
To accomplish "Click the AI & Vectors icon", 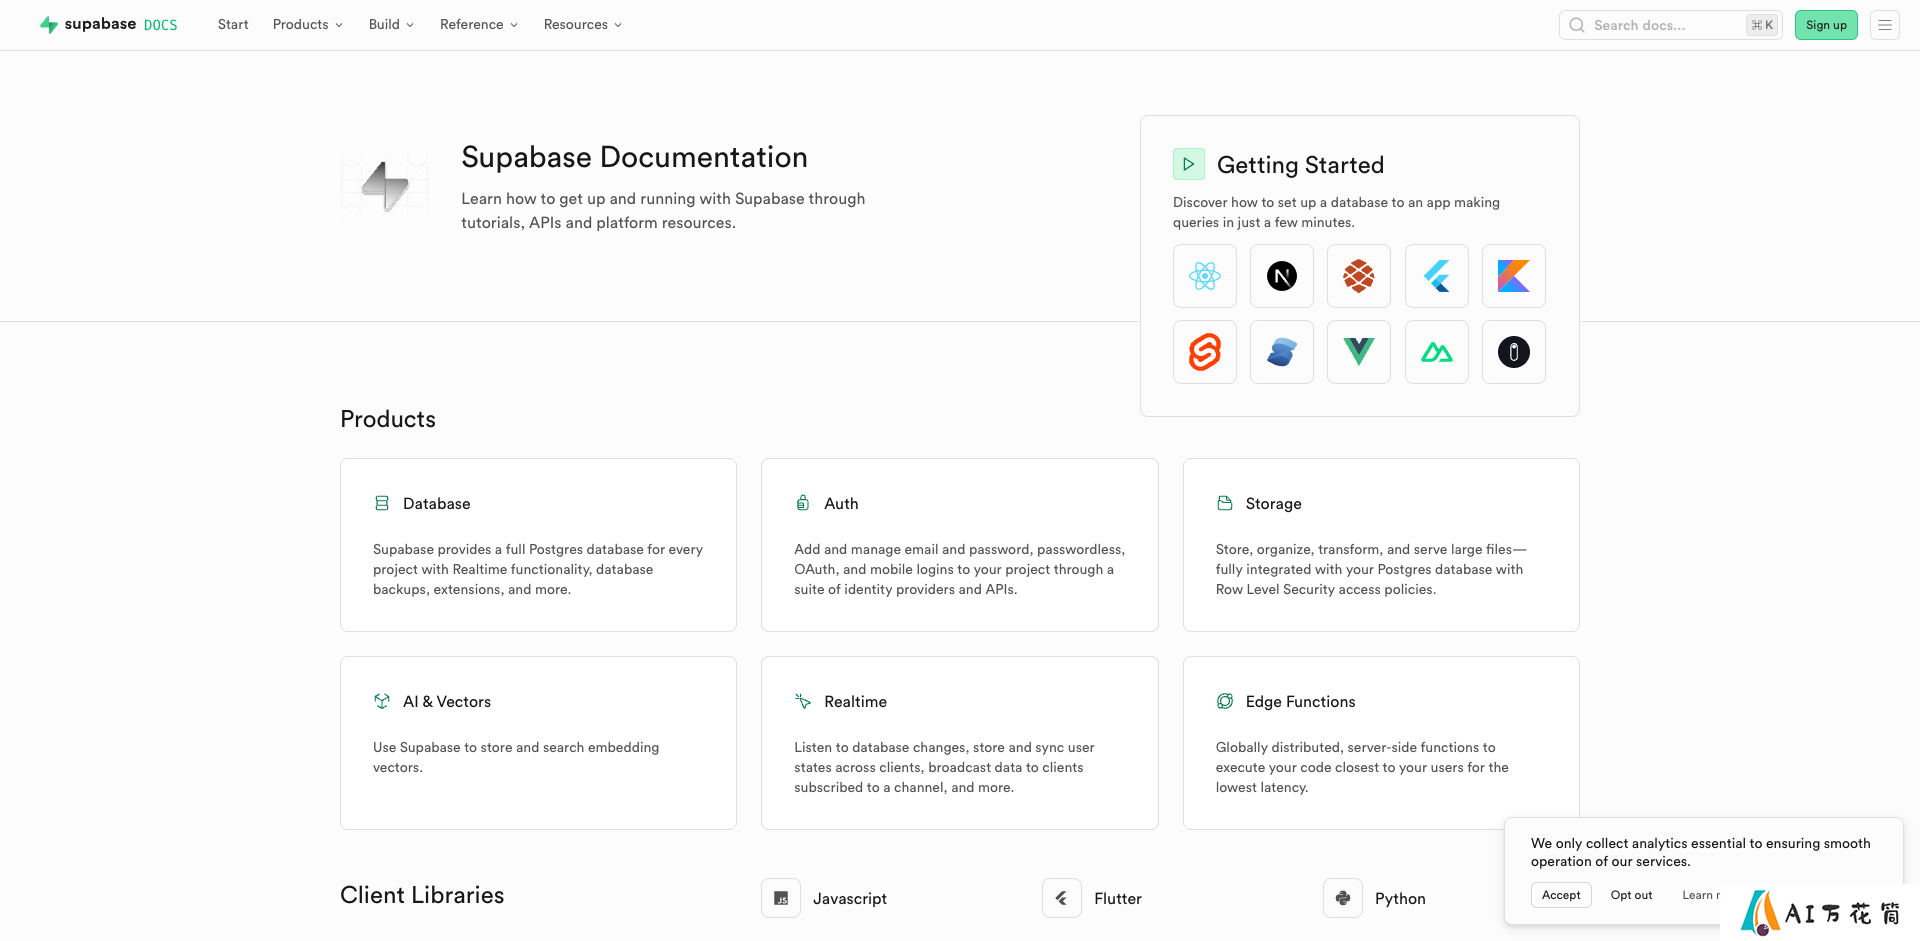I will [382, 701].
